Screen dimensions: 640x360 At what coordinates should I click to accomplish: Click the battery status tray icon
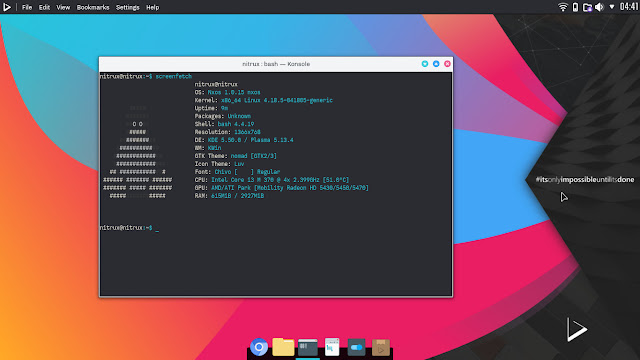coord(575,7)
